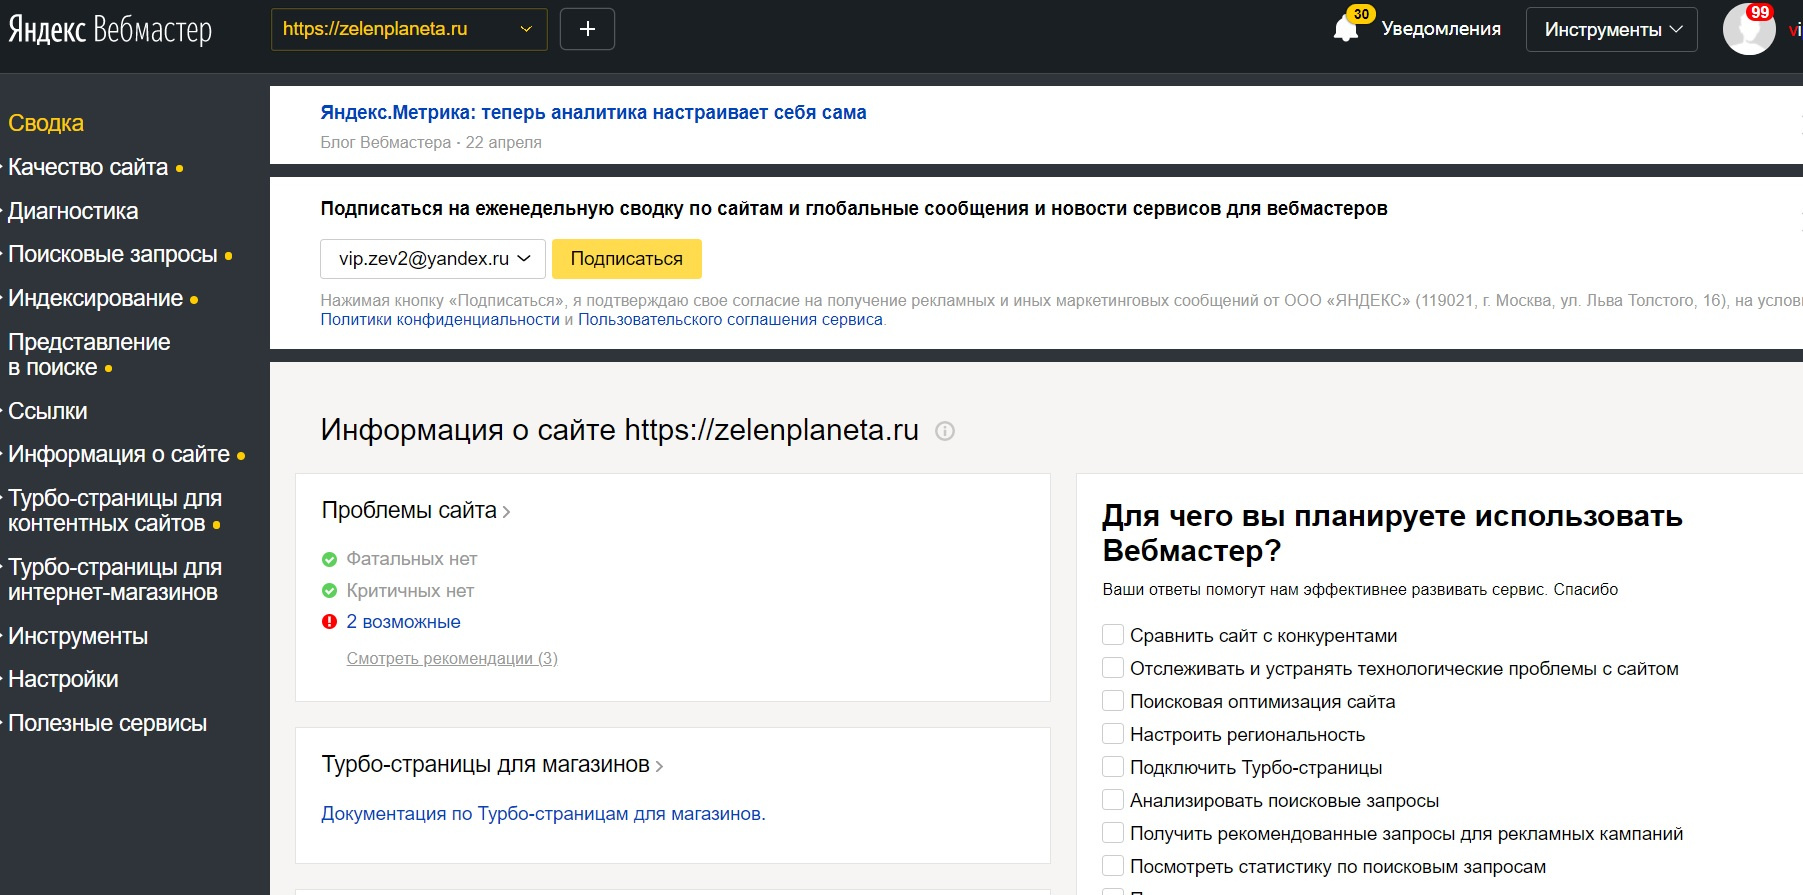Screen dimensions: 1803x895
Task: Click the Яндекс Вебмастер logo
Action: (x=110, y=30)
